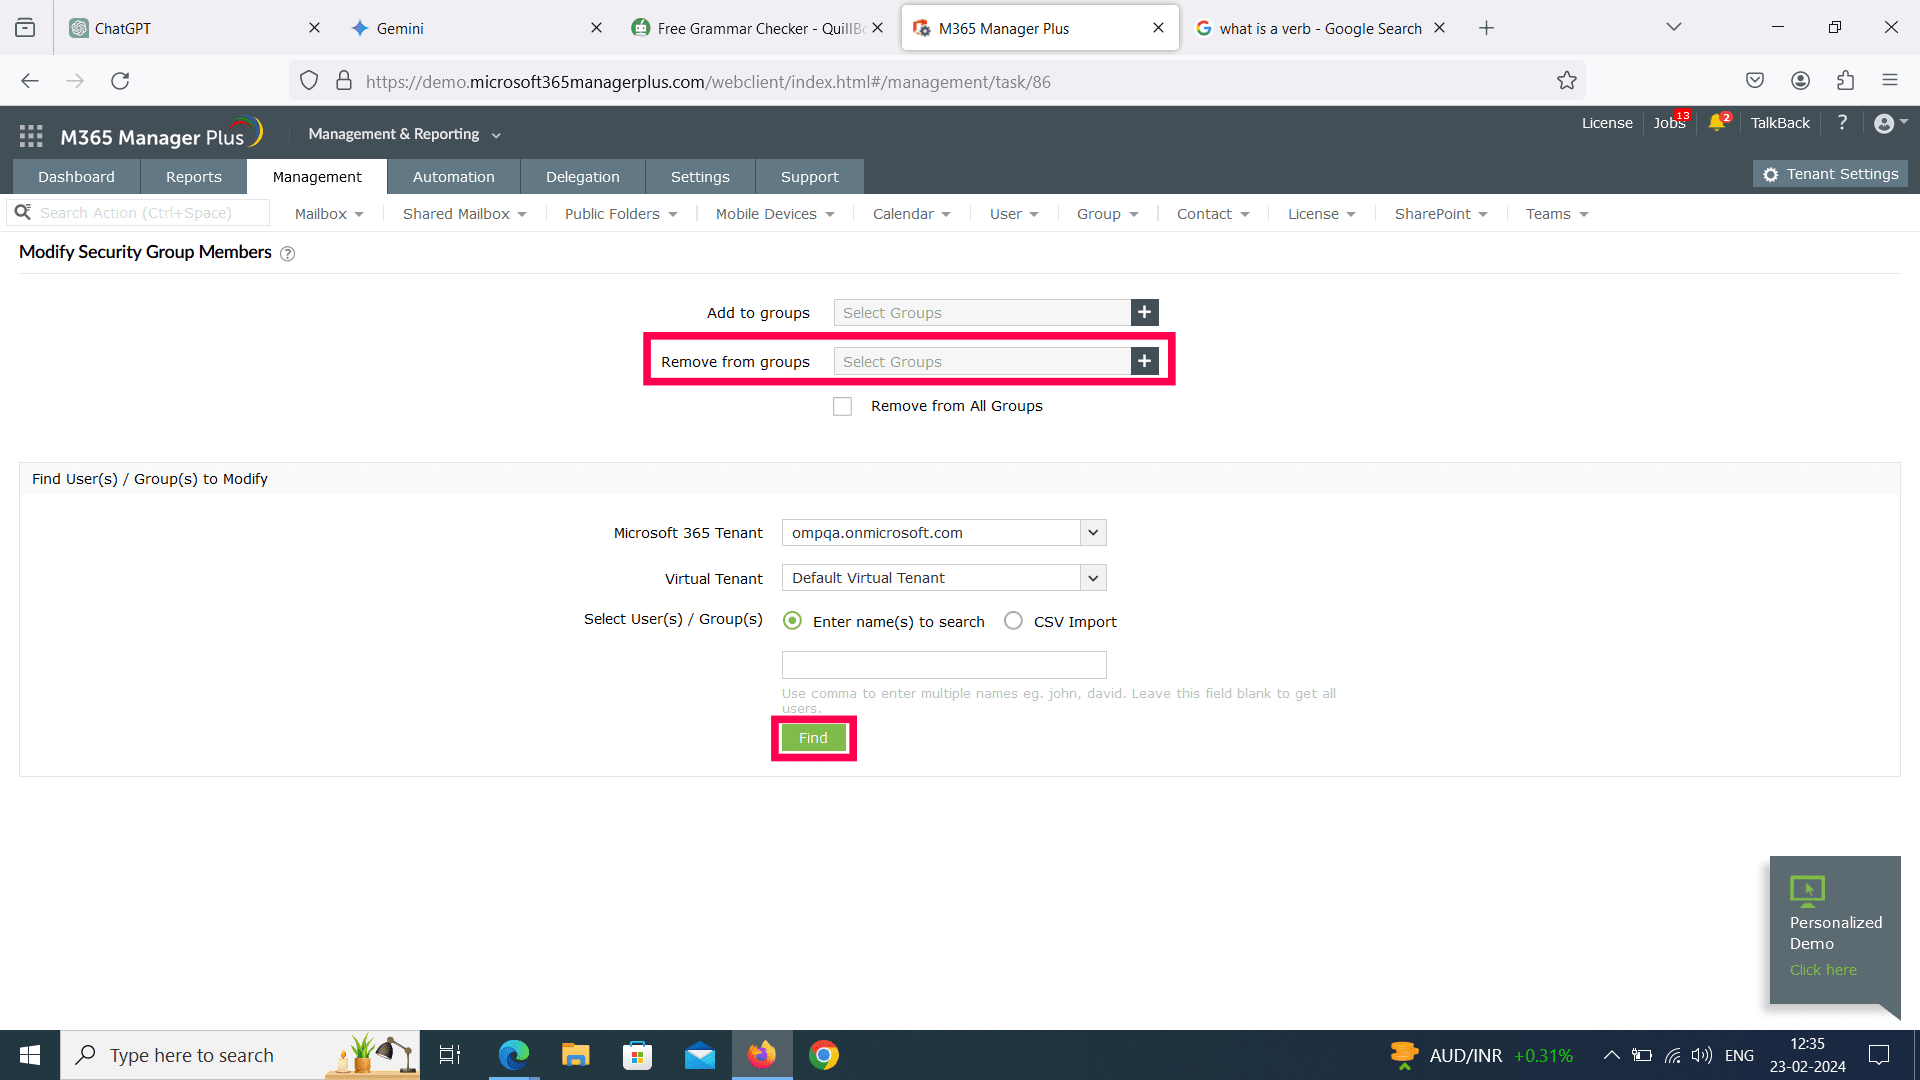Click the Help question mark icon

coord(1842,123)
